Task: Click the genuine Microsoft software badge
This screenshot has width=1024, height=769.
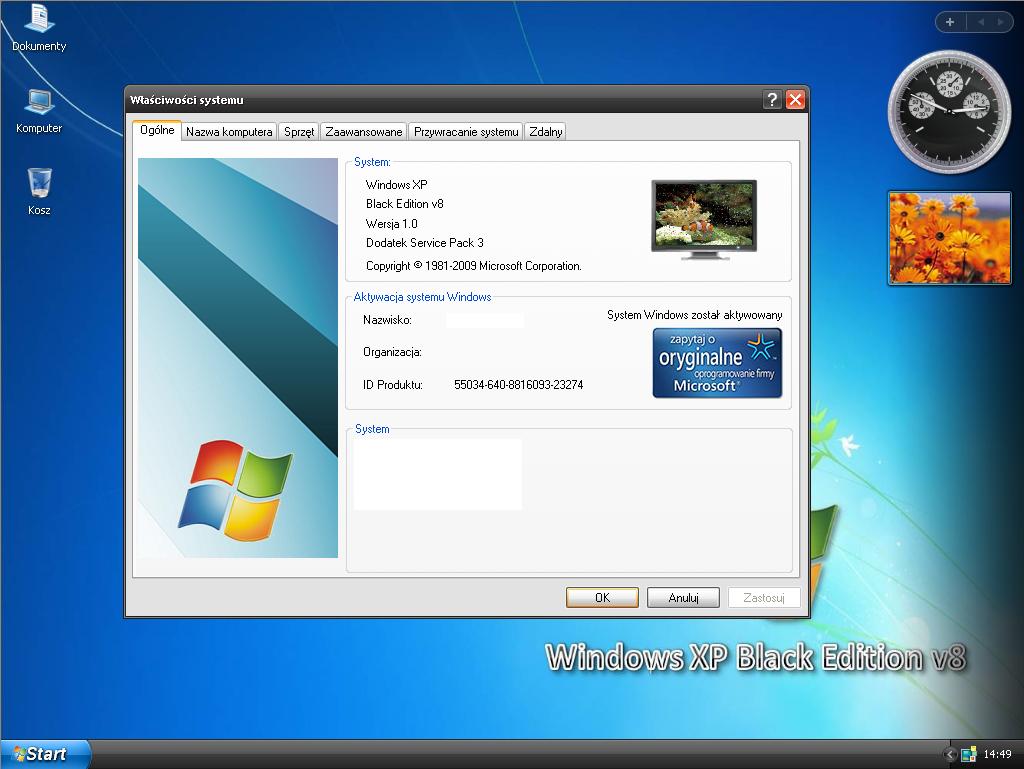Action: click(717, 363)
